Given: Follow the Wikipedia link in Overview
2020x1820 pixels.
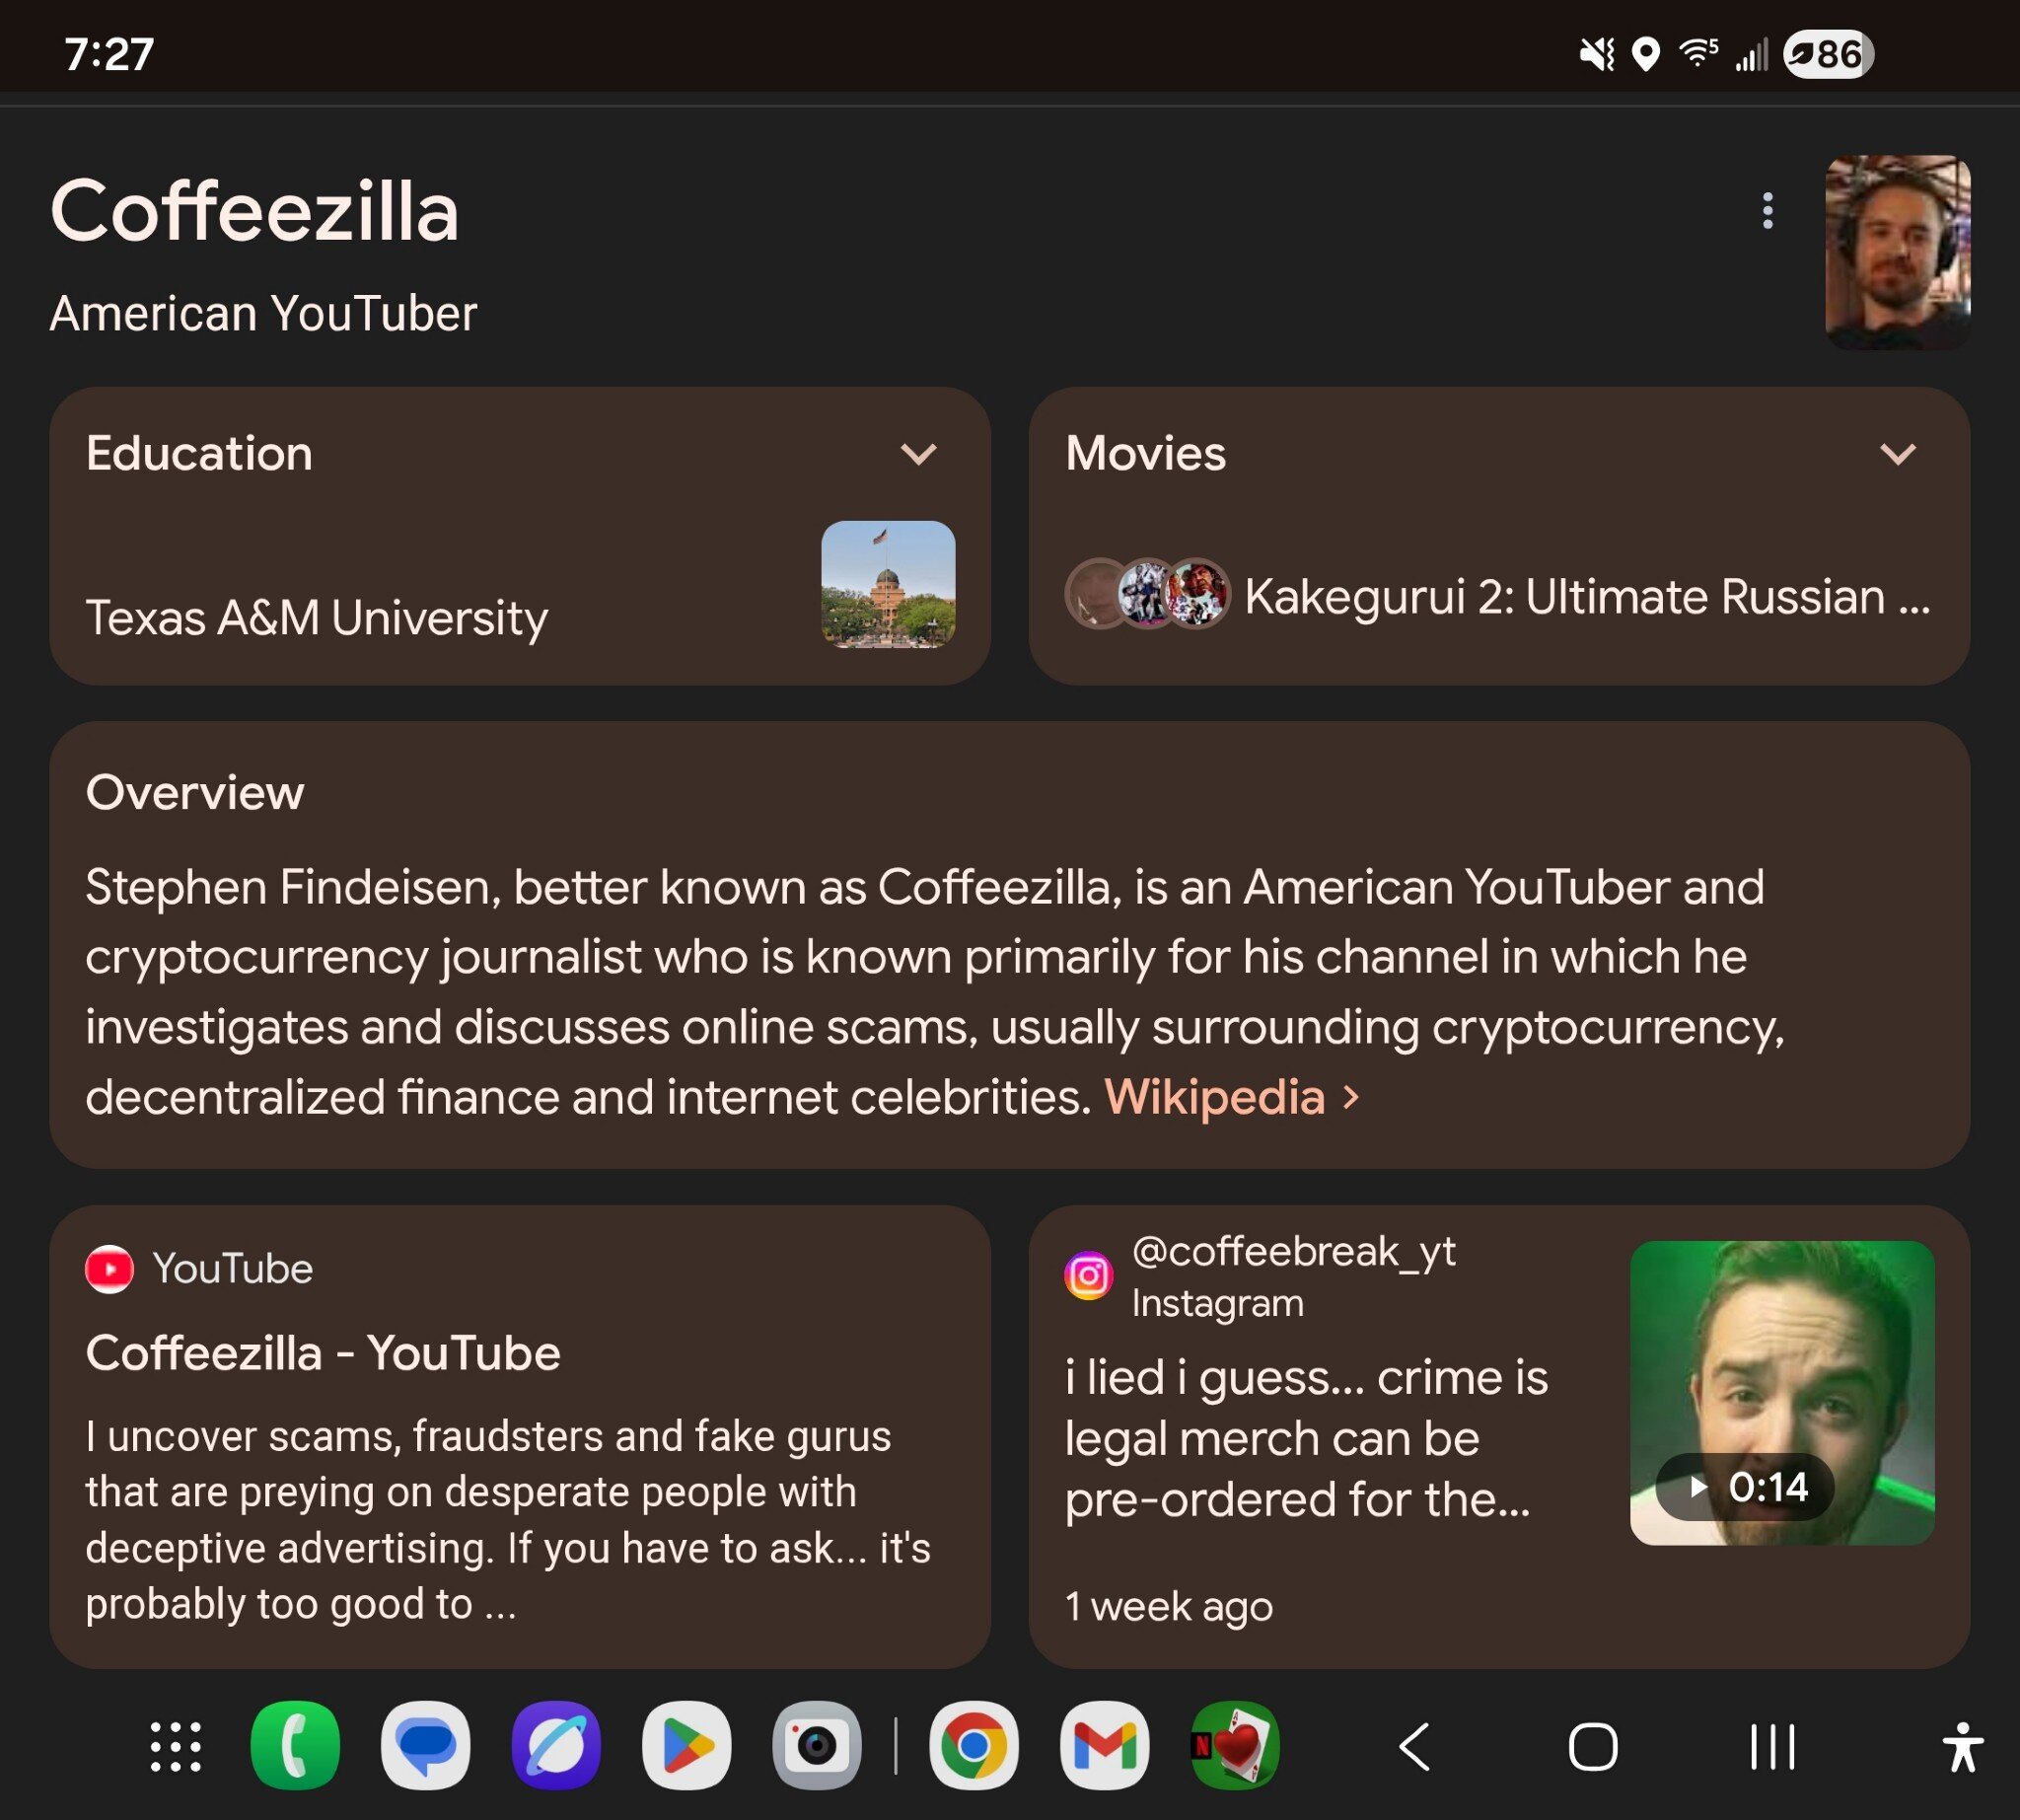Looking at the screenshot, I should coord(1214,1097).
